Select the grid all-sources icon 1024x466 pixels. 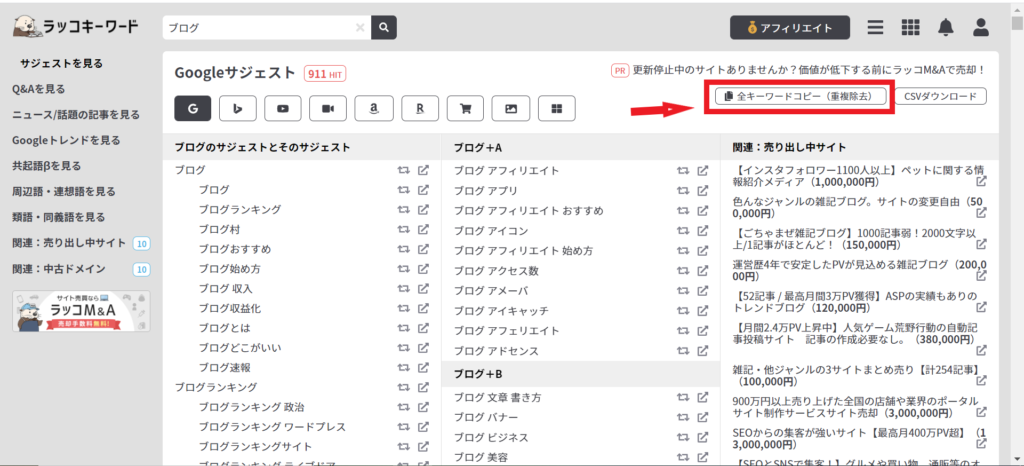(556, 108)
